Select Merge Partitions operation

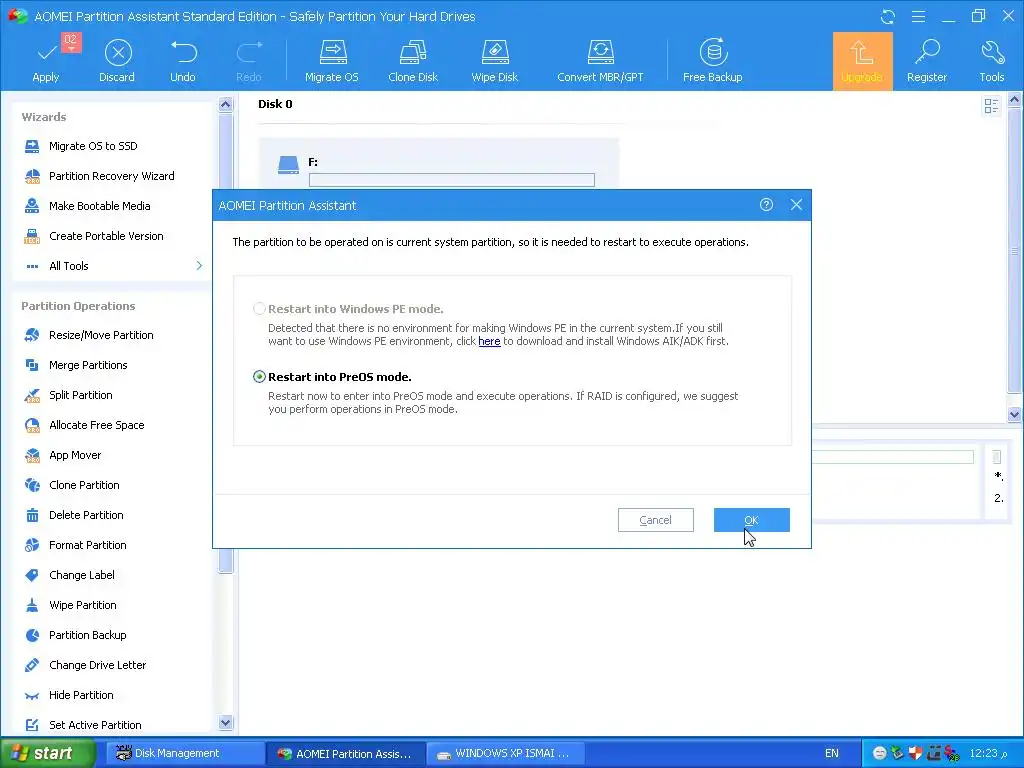(x=88, y=365)
